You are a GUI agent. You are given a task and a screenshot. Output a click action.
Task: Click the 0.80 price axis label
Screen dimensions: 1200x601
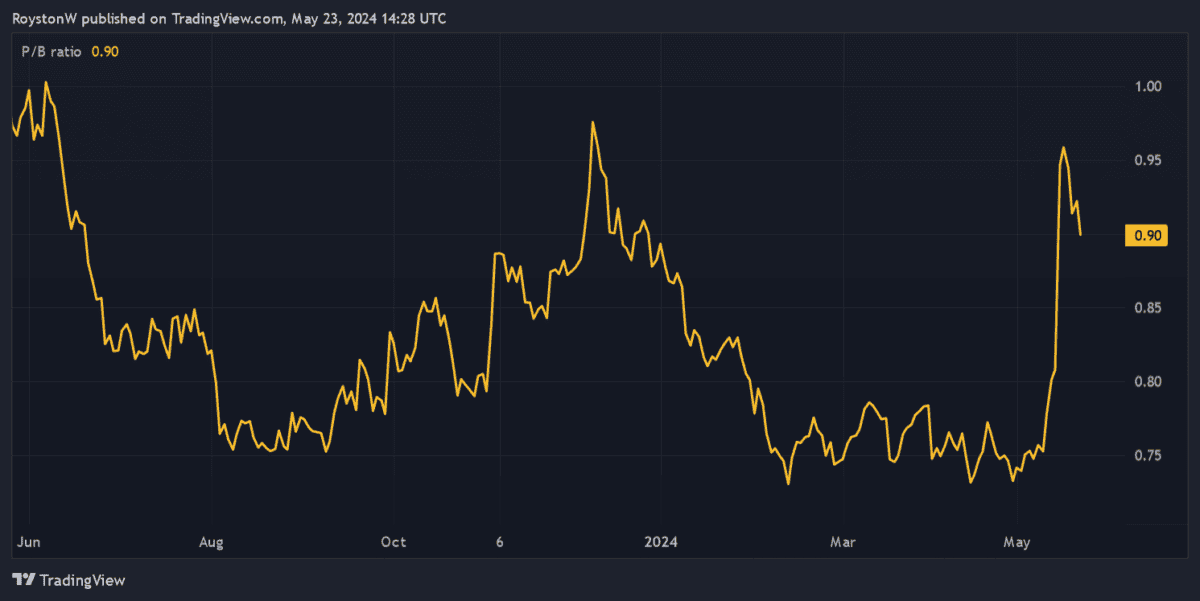1145,382
